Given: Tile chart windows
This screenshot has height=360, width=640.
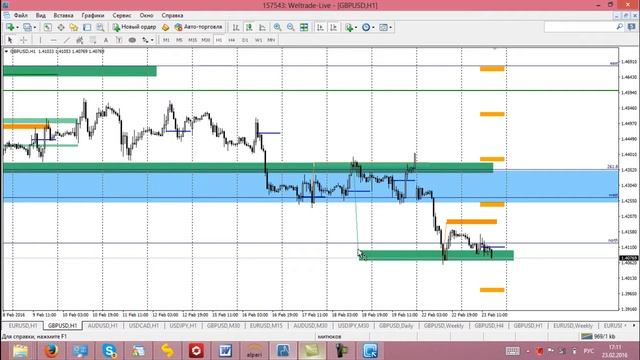Looking at the screenshot, I should coord(304,27).
